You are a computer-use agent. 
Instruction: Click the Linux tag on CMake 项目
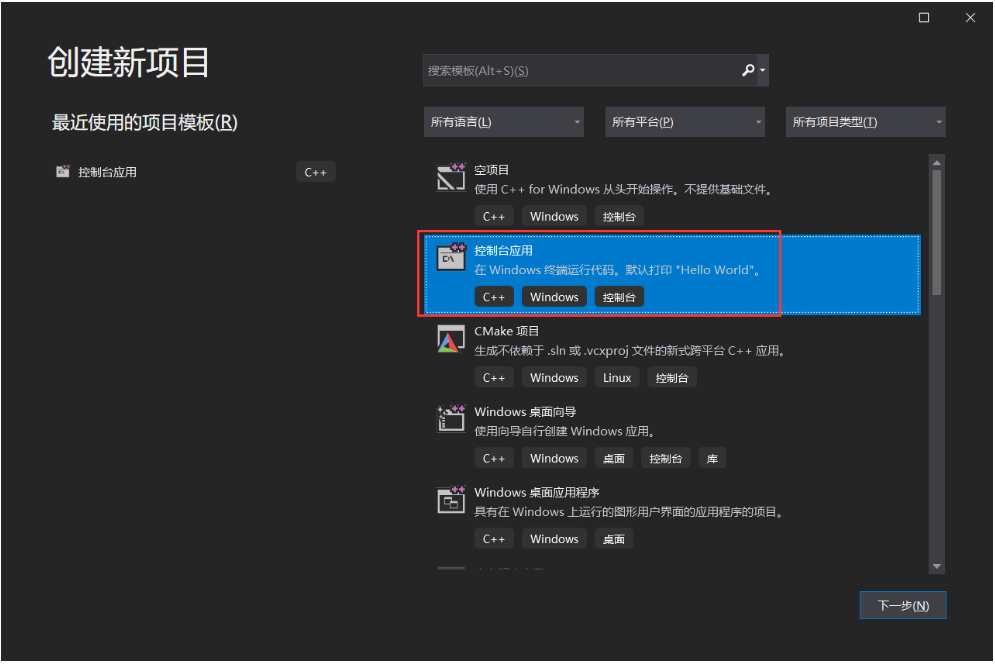pyautogui.click(x=617, y=377)
